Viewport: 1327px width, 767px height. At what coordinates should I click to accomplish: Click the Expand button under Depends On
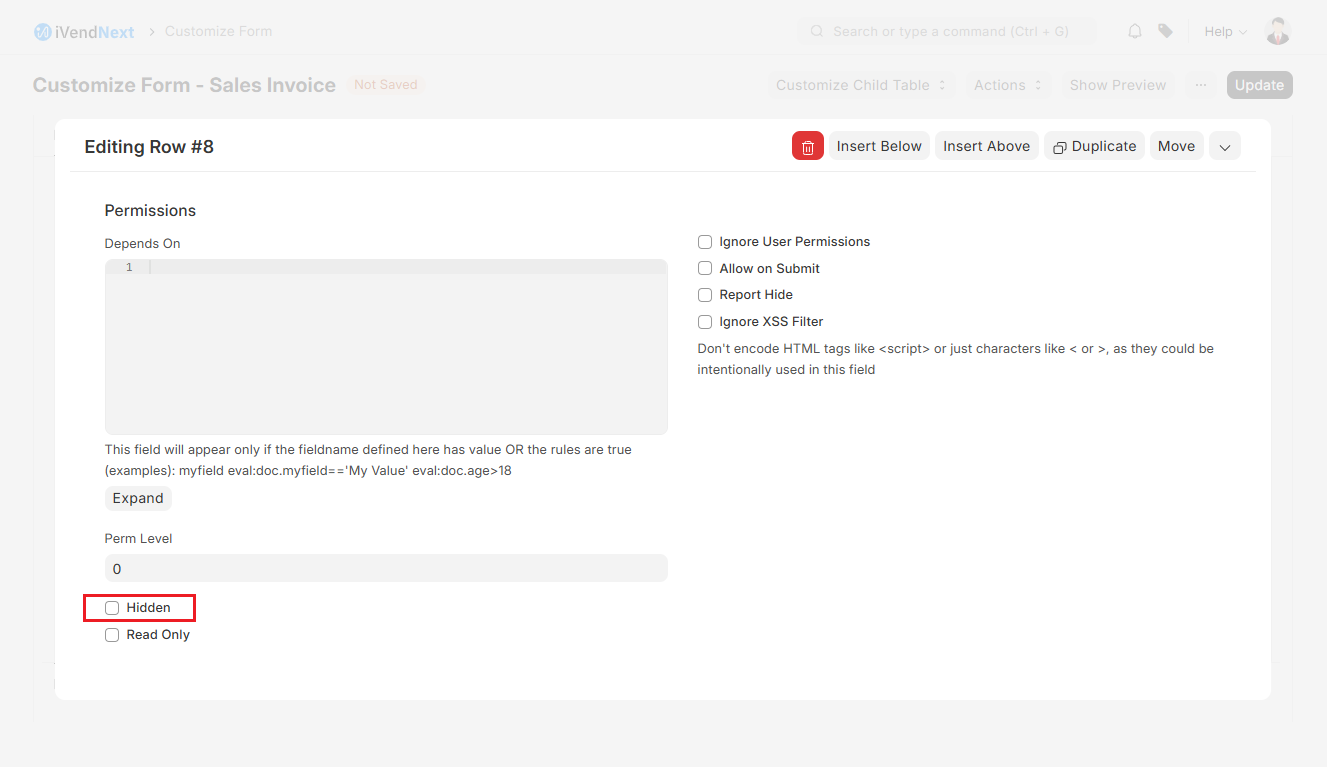138,498
